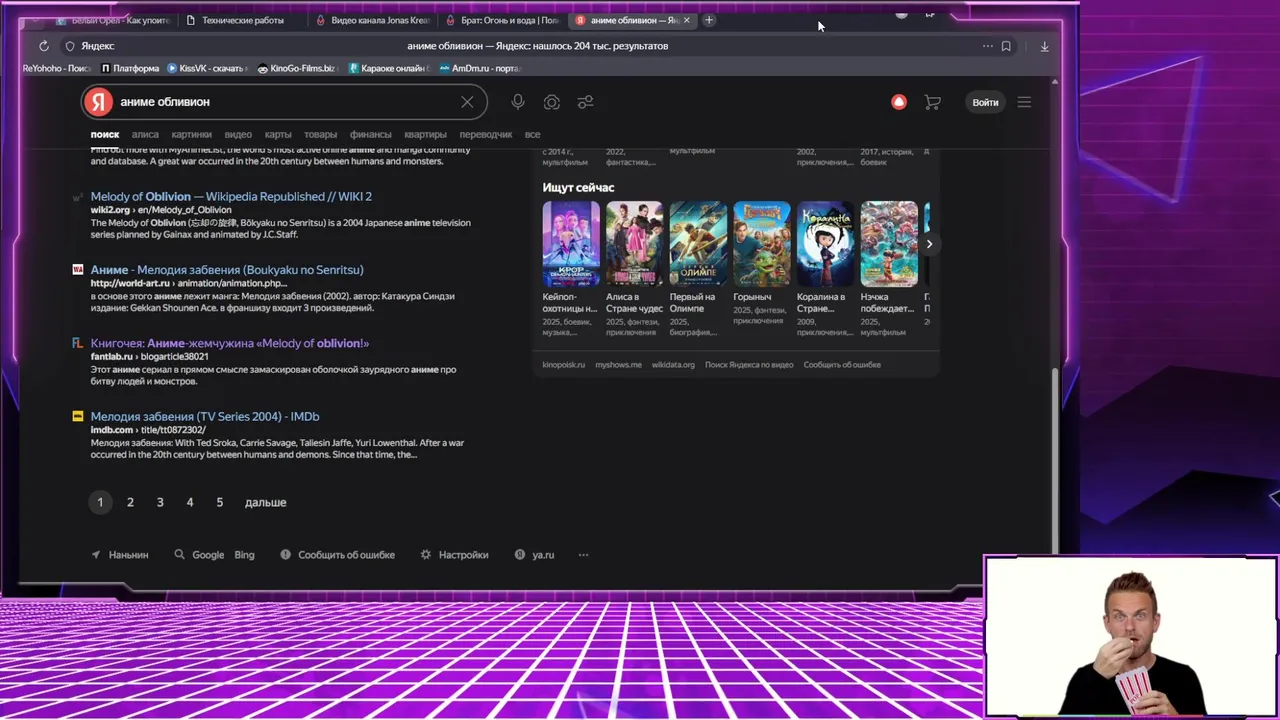This screenshot has width=1280, height=720.
Task: Open 'Нэчжа побеждает' movie poster
Action: 889,244
